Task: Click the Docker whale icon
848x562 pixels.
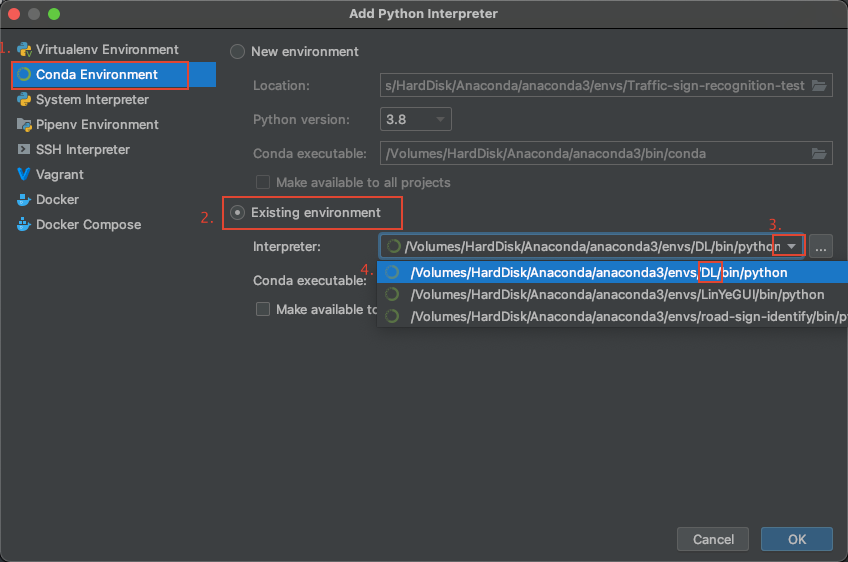Action: click(24, 200)
